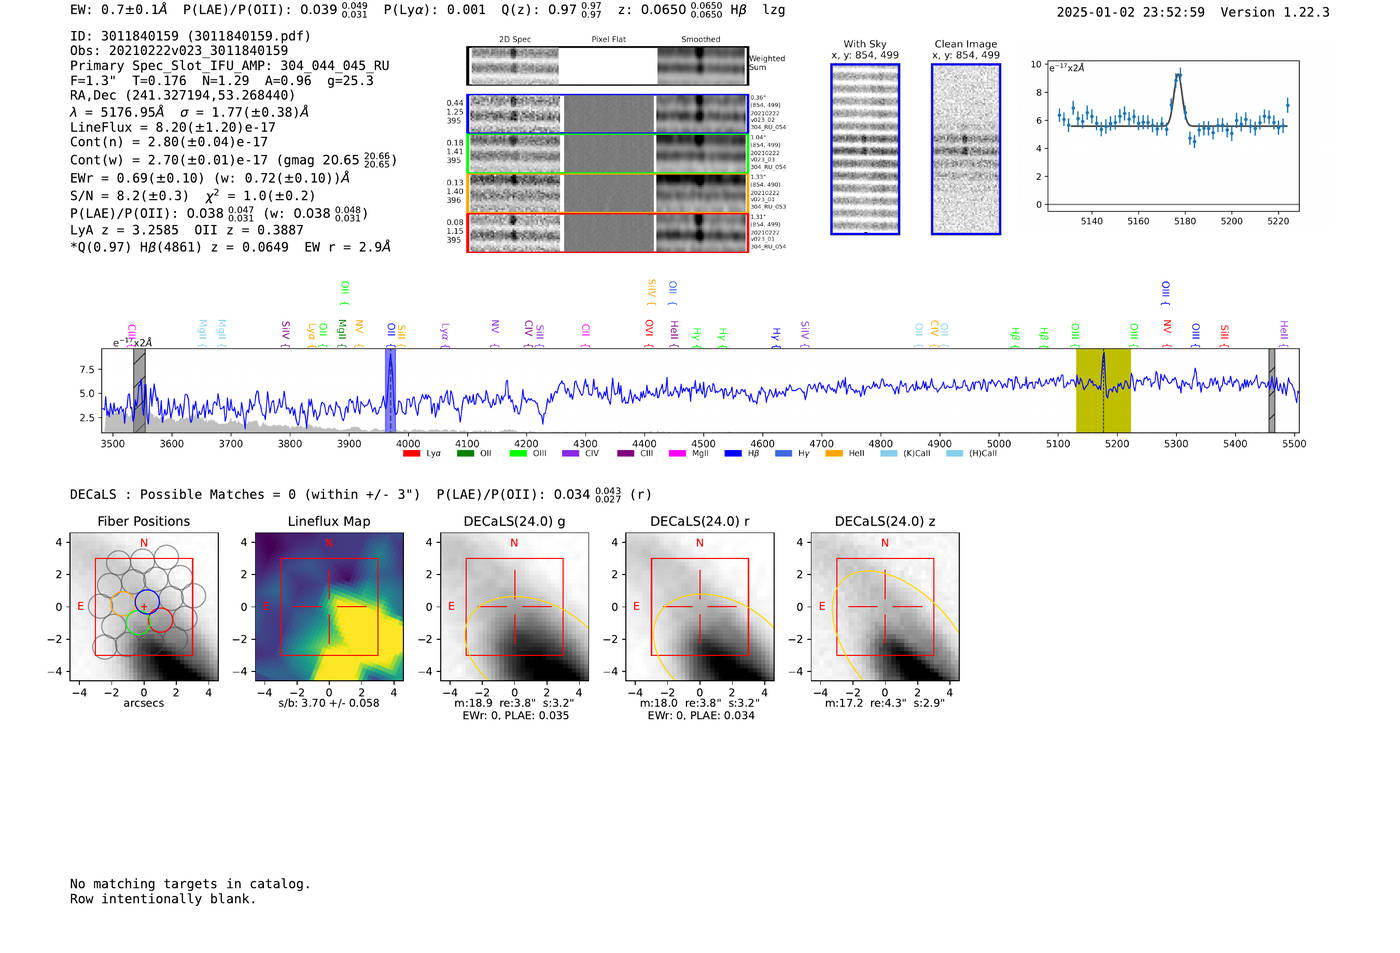
Task: Click the Gaussian line fit plot
Action: pos(1172,136)
